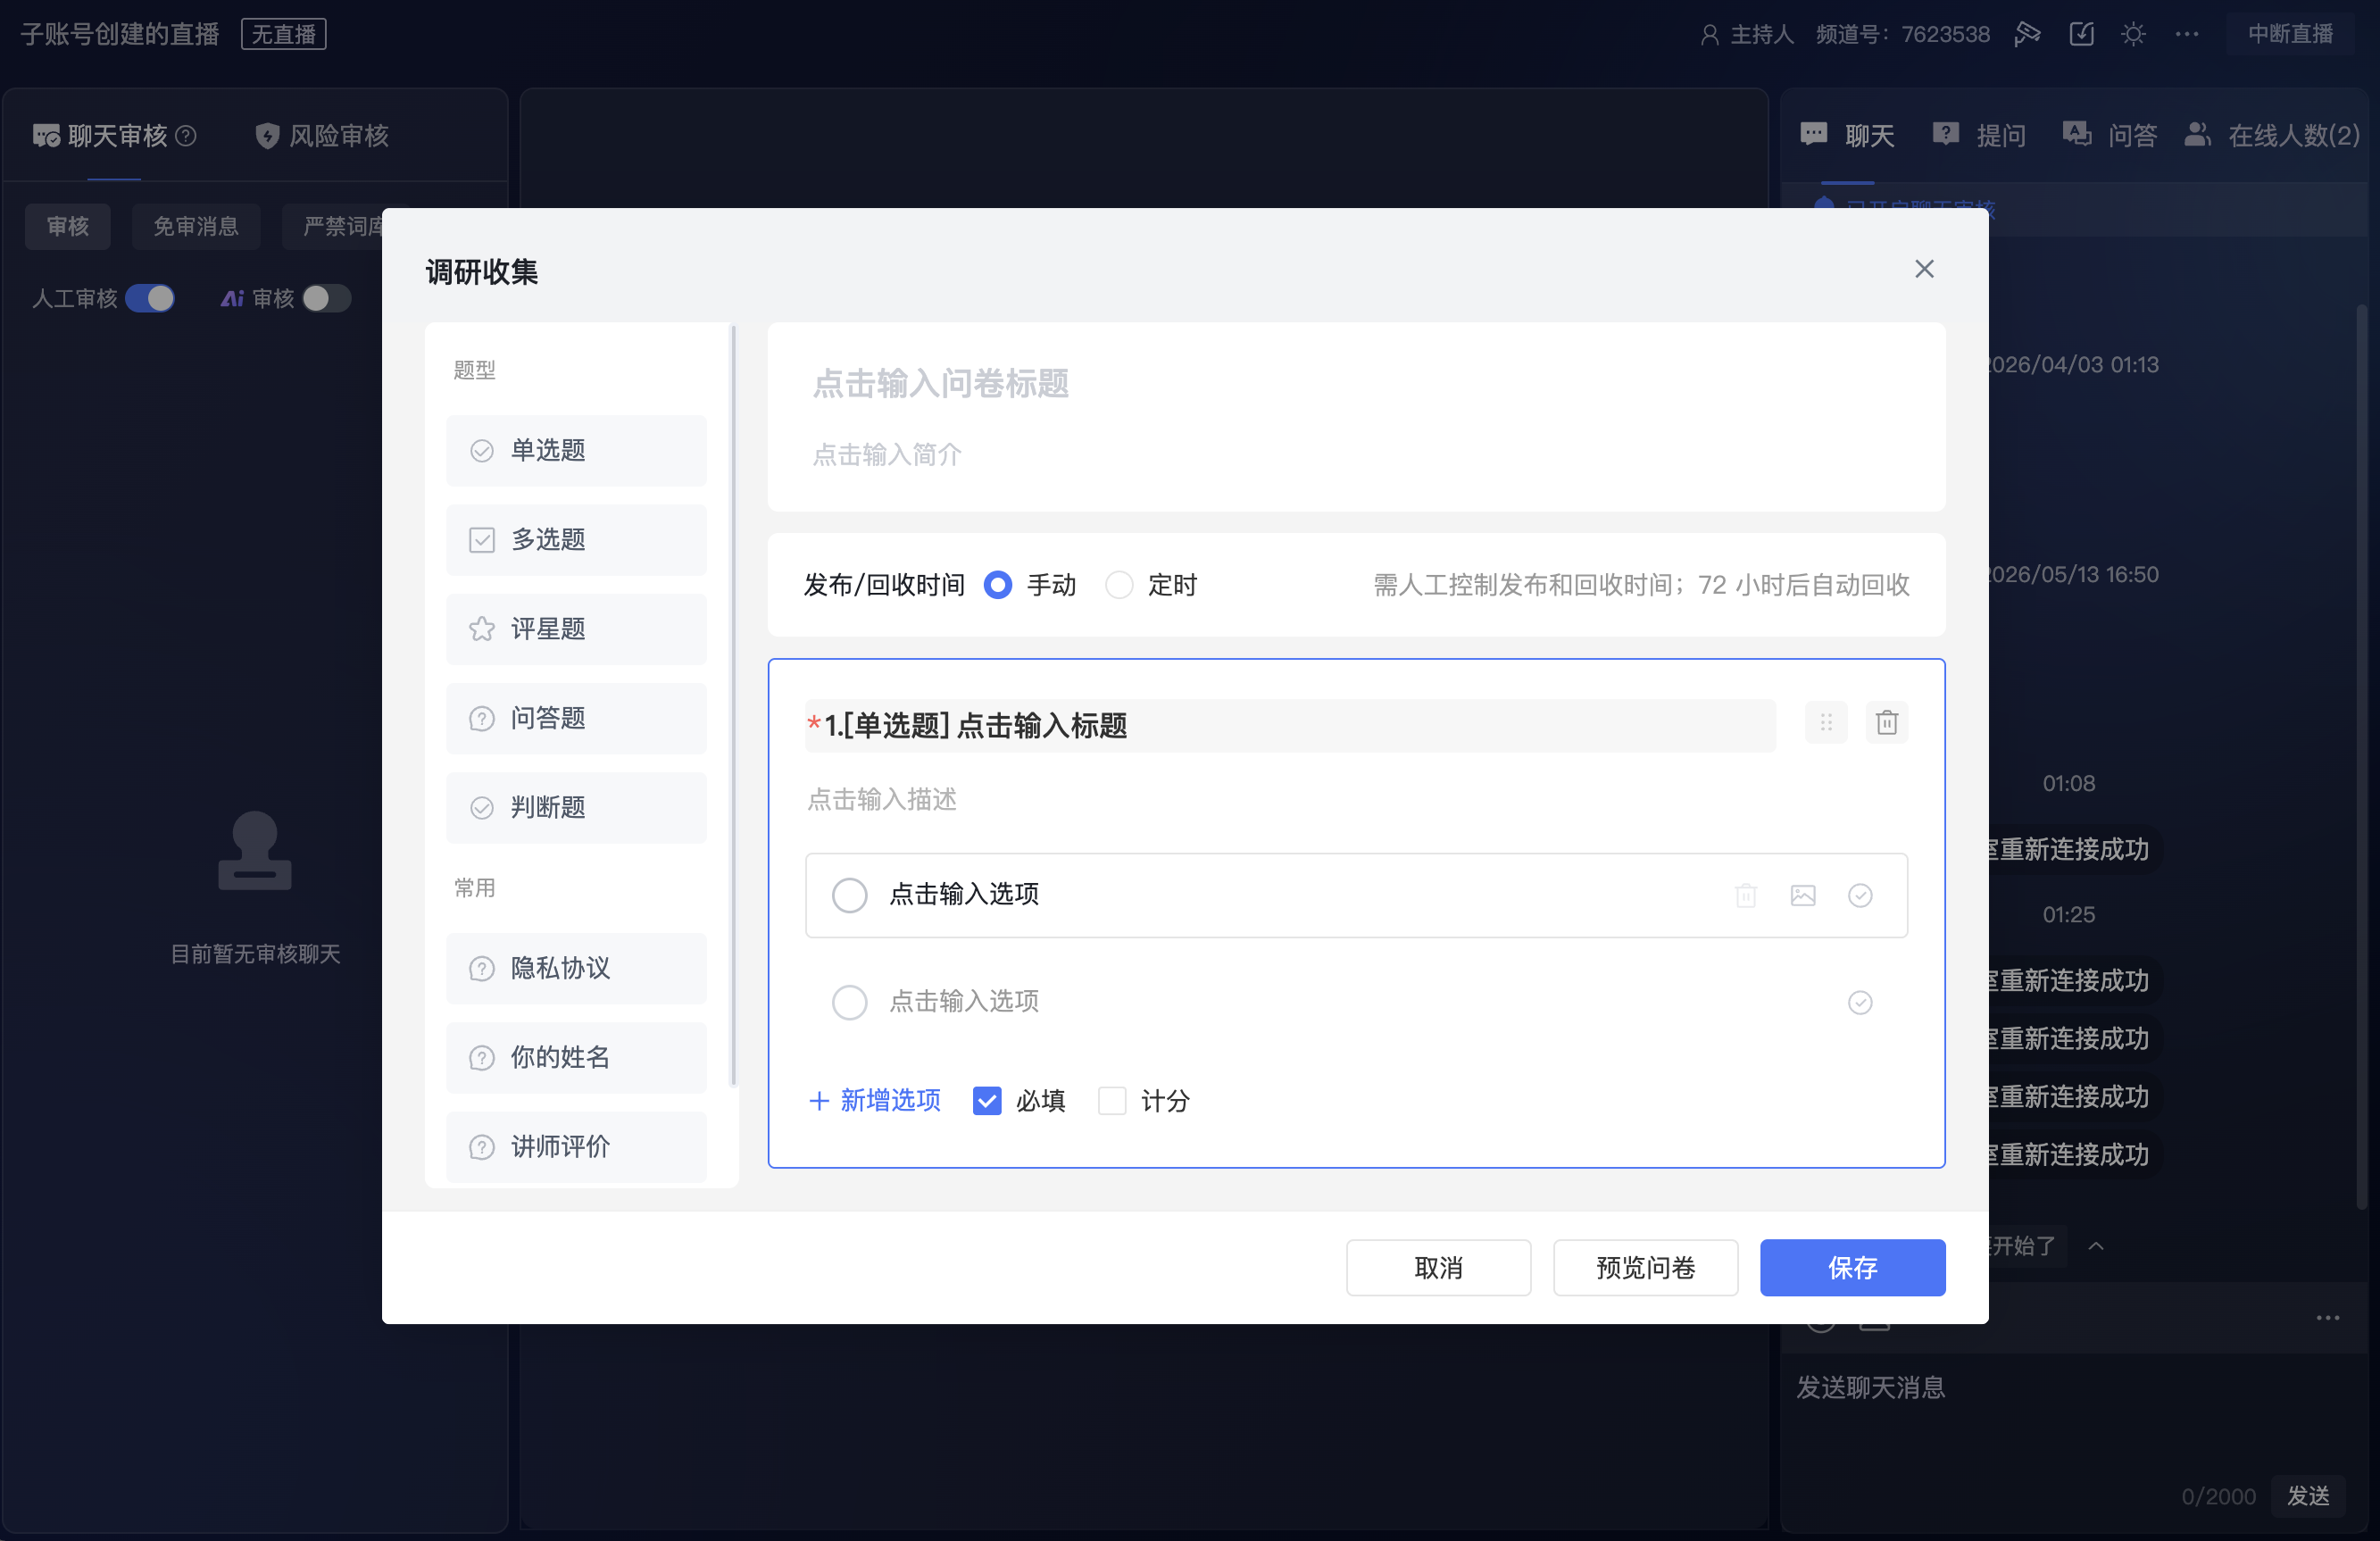This screenshot has height=1541, width=2380.
Task: Click the 新增选项 add option link
Action: point(874,1100)
